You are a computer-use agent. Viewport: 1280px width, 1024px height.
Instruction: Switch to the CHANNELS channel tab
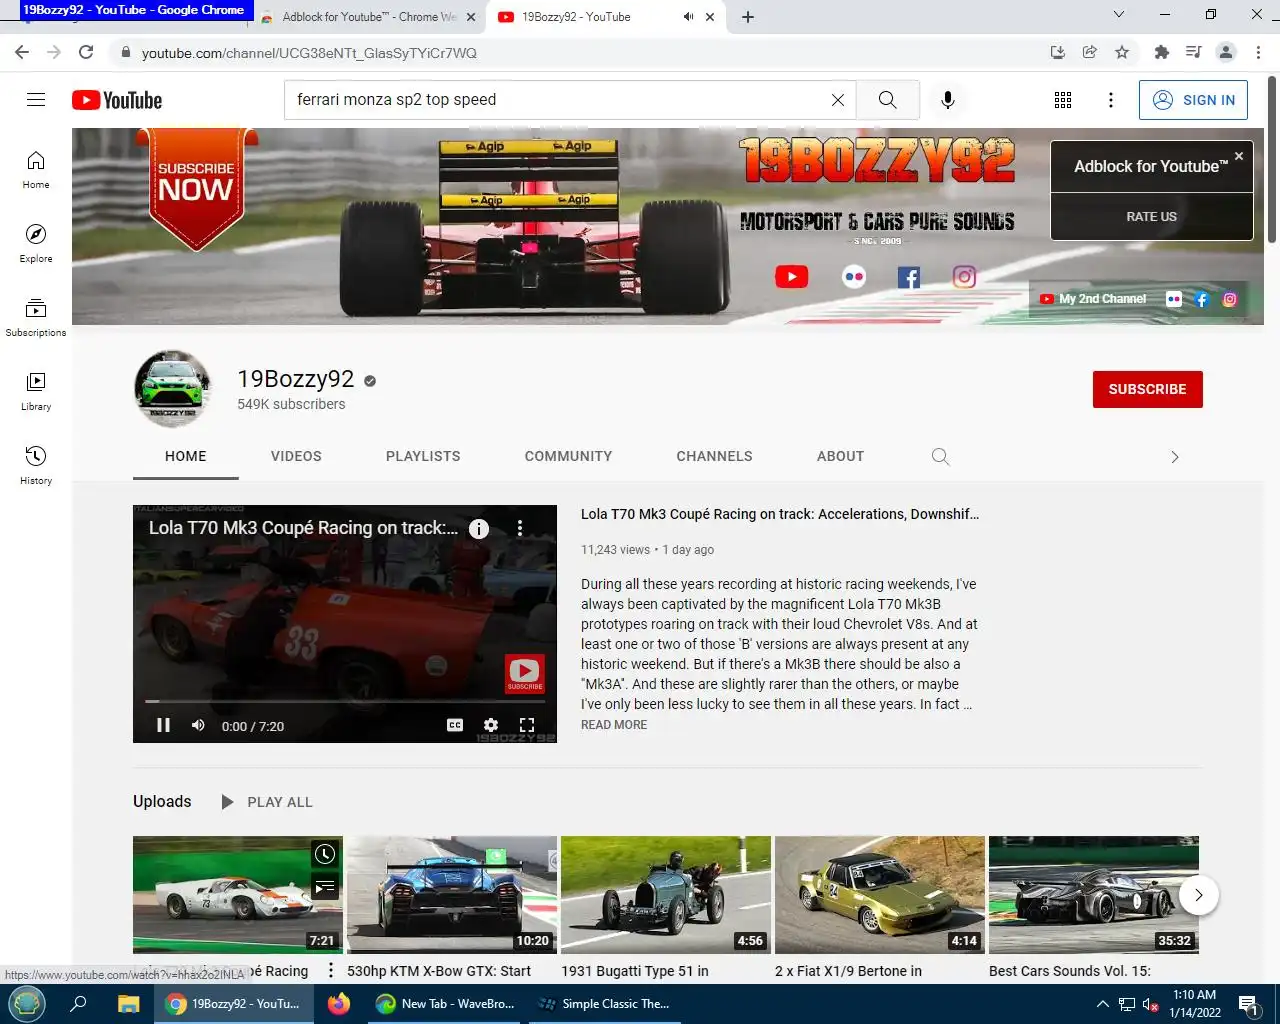[x=714, y=456]
